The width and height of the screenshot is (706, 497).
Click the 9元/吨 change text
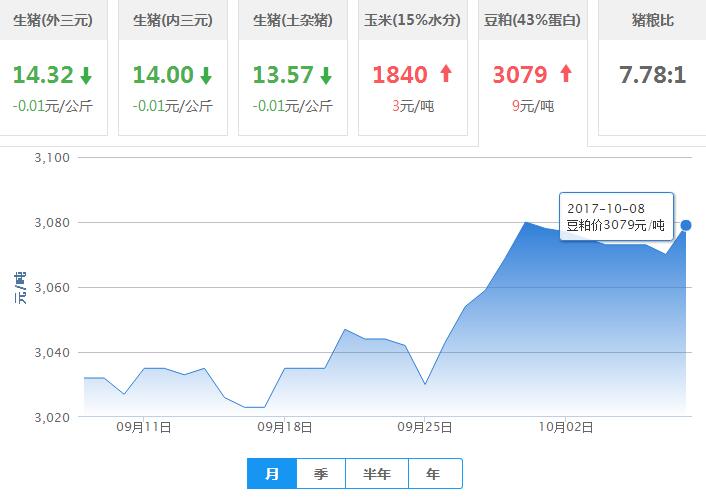(x=533, y=106)
